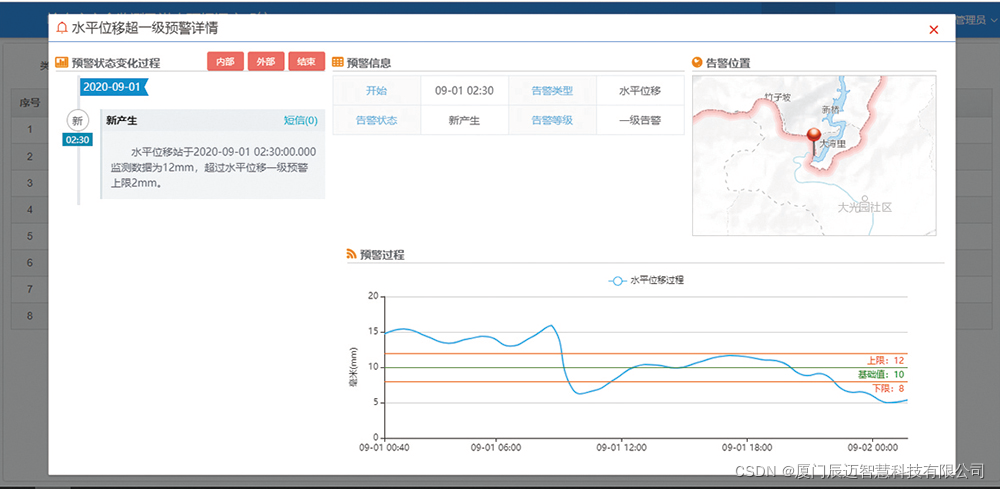Click the 新产生 status value cell

point(464,120)
